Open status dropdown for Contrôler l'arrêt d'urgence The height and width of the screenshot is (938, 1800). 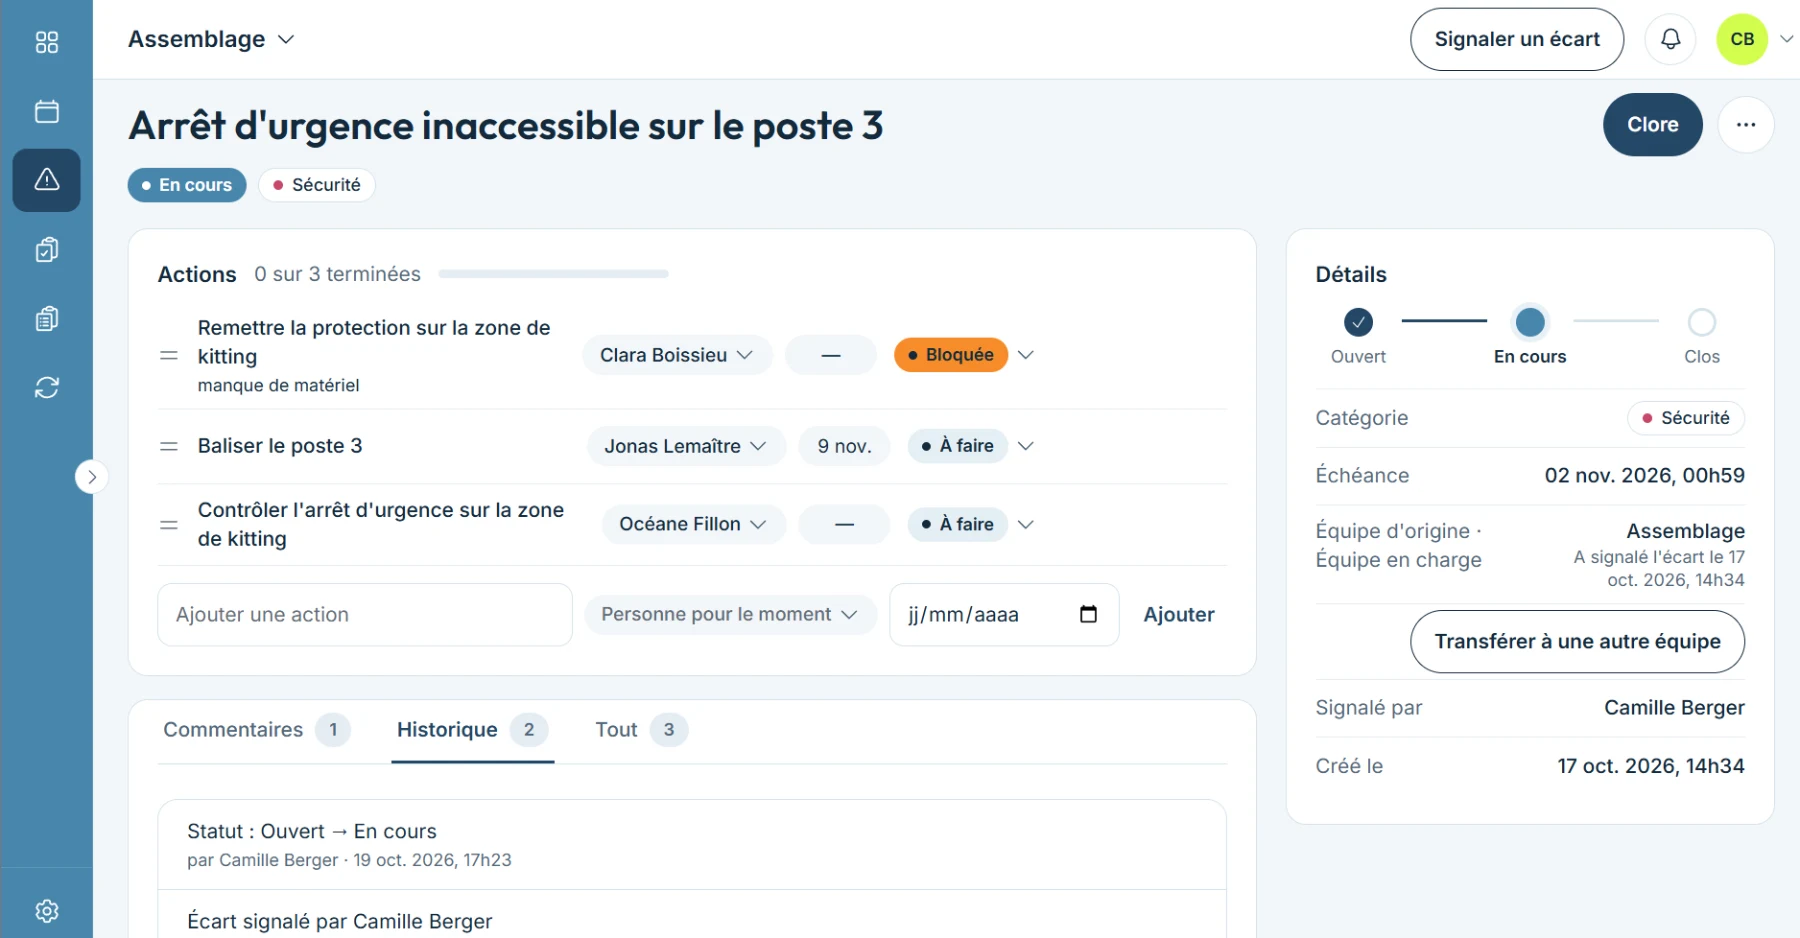coord(970,524)
